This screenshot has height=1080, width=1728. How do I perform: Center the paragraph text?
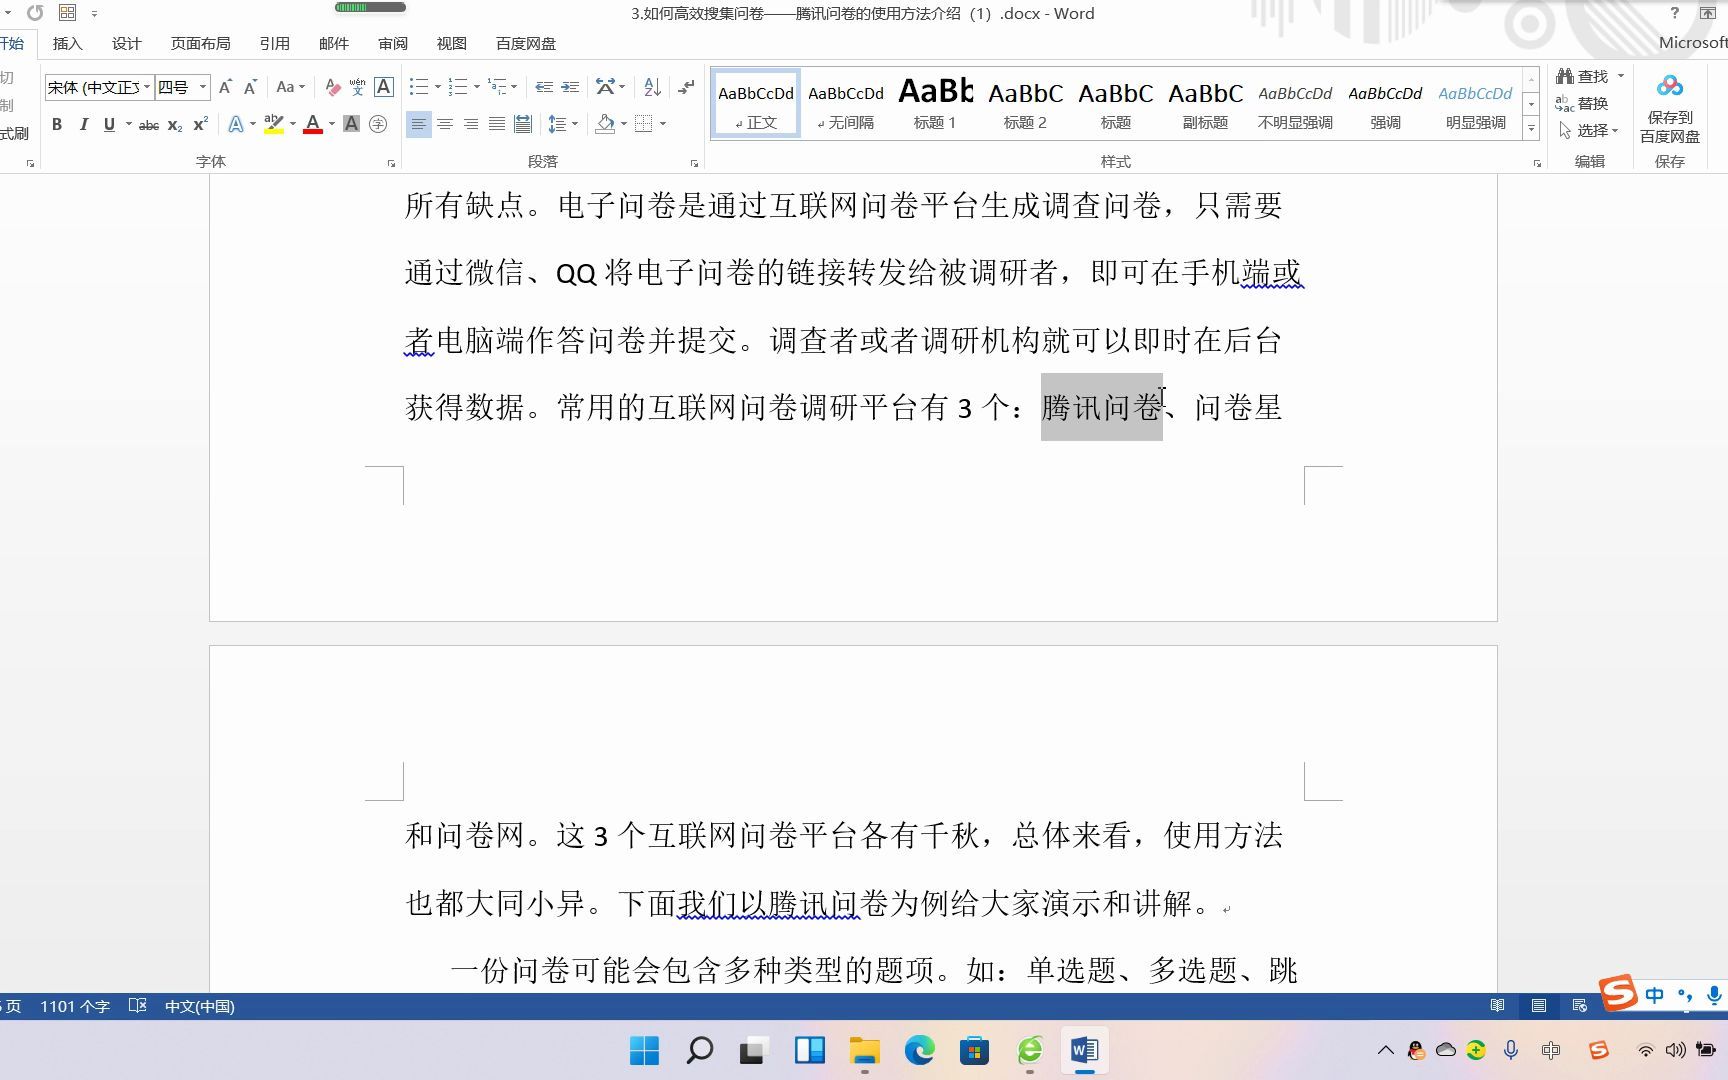[445, 124]
